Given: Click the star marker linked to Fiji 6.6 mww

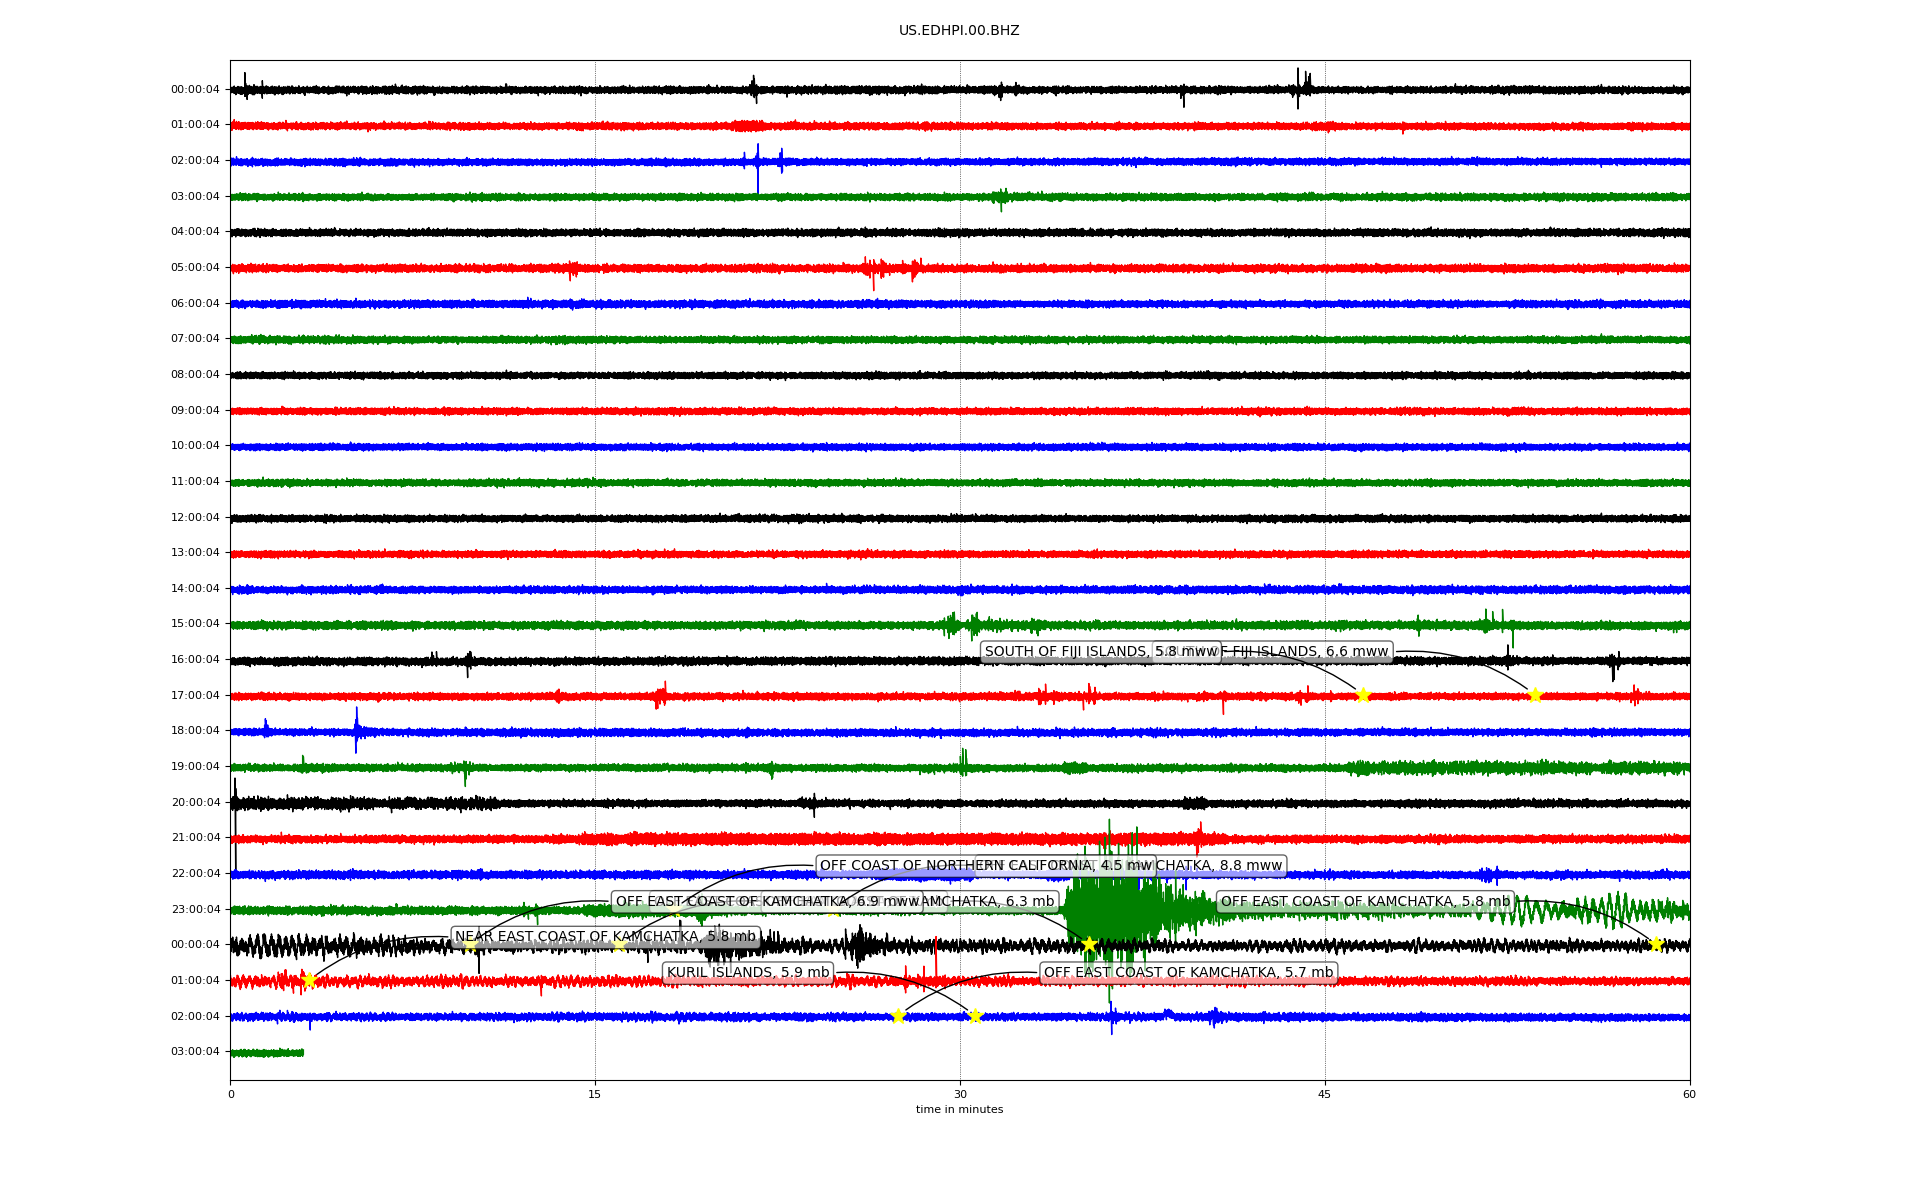Looking at the screenshot, I should click(x=1535, y=695).
